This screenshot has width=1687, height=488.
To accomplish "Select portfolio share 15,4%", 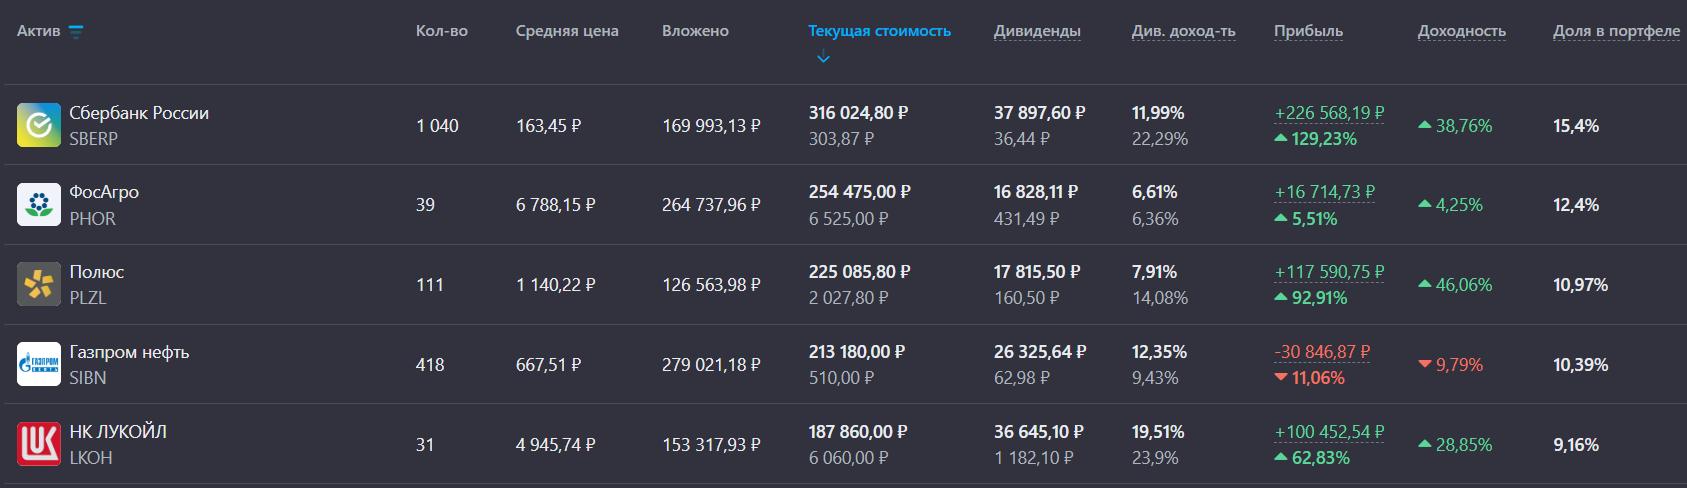I will click(1576, 126).
